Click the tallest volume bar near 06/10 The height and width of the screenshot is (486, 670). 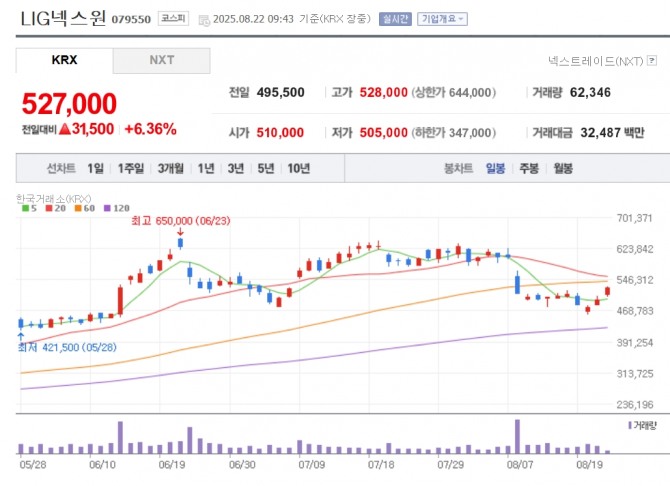click(120, 437)
